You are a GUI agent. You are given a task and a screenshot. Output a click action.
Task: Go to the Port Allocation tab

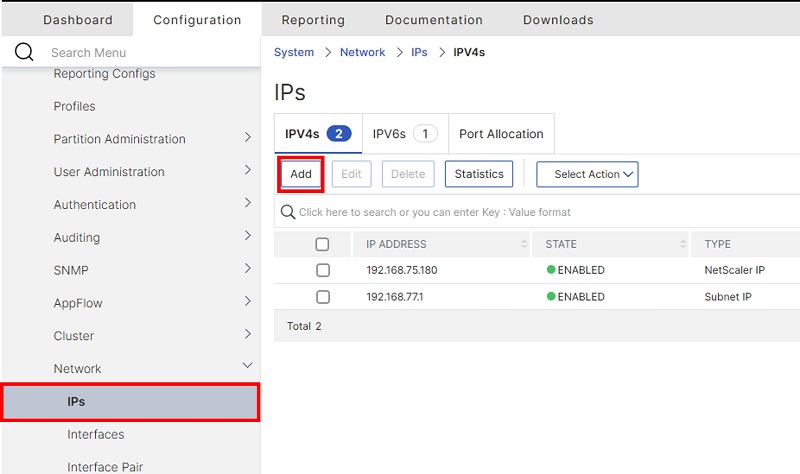pos(501,134)
